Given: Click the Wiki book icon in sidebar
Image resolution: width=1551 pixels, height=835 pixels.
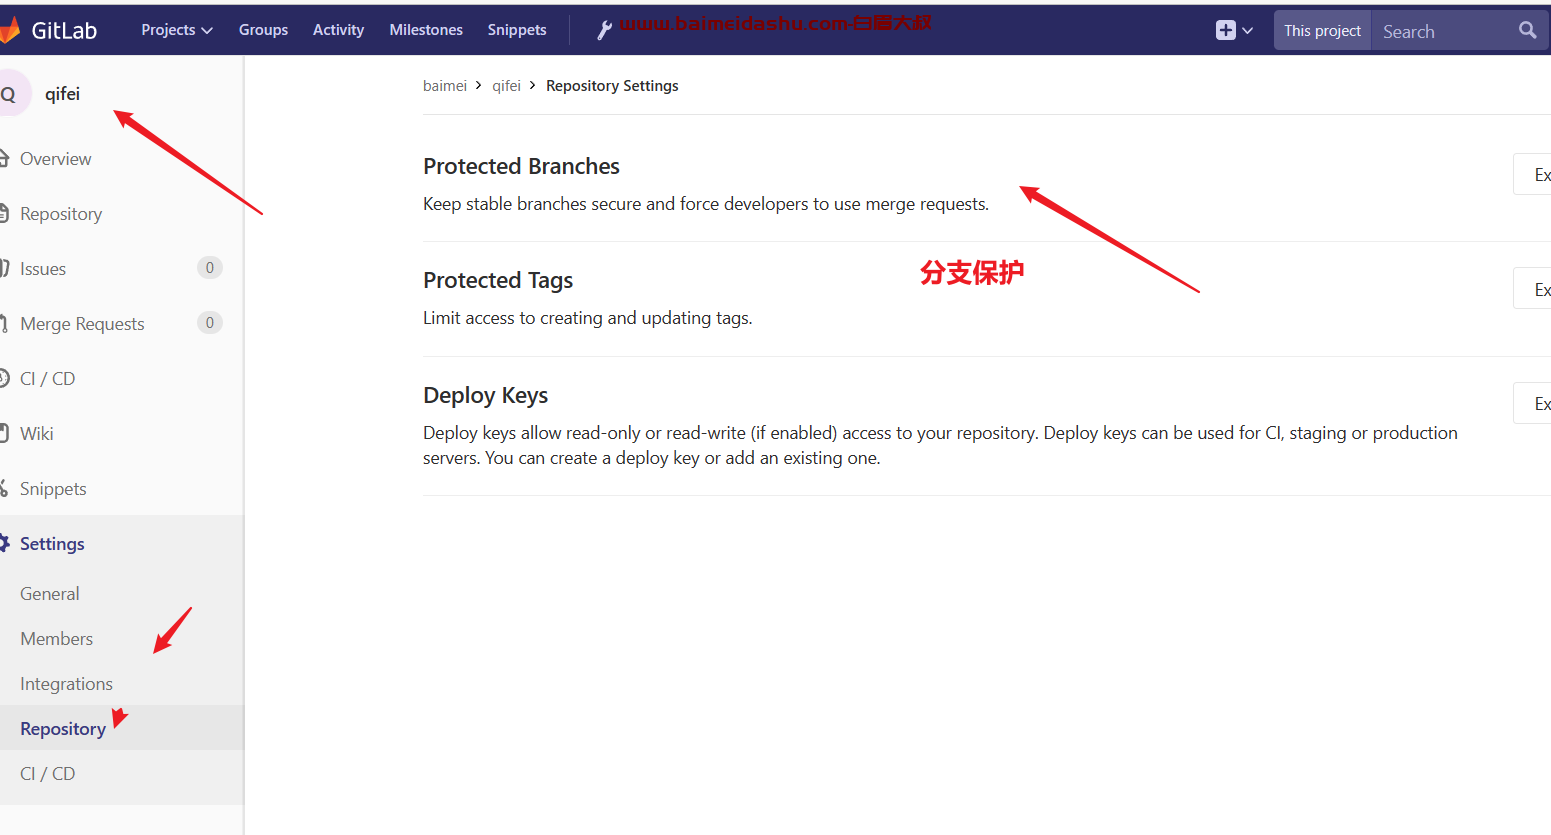Looking at the screenshot, I should point(5,433).
